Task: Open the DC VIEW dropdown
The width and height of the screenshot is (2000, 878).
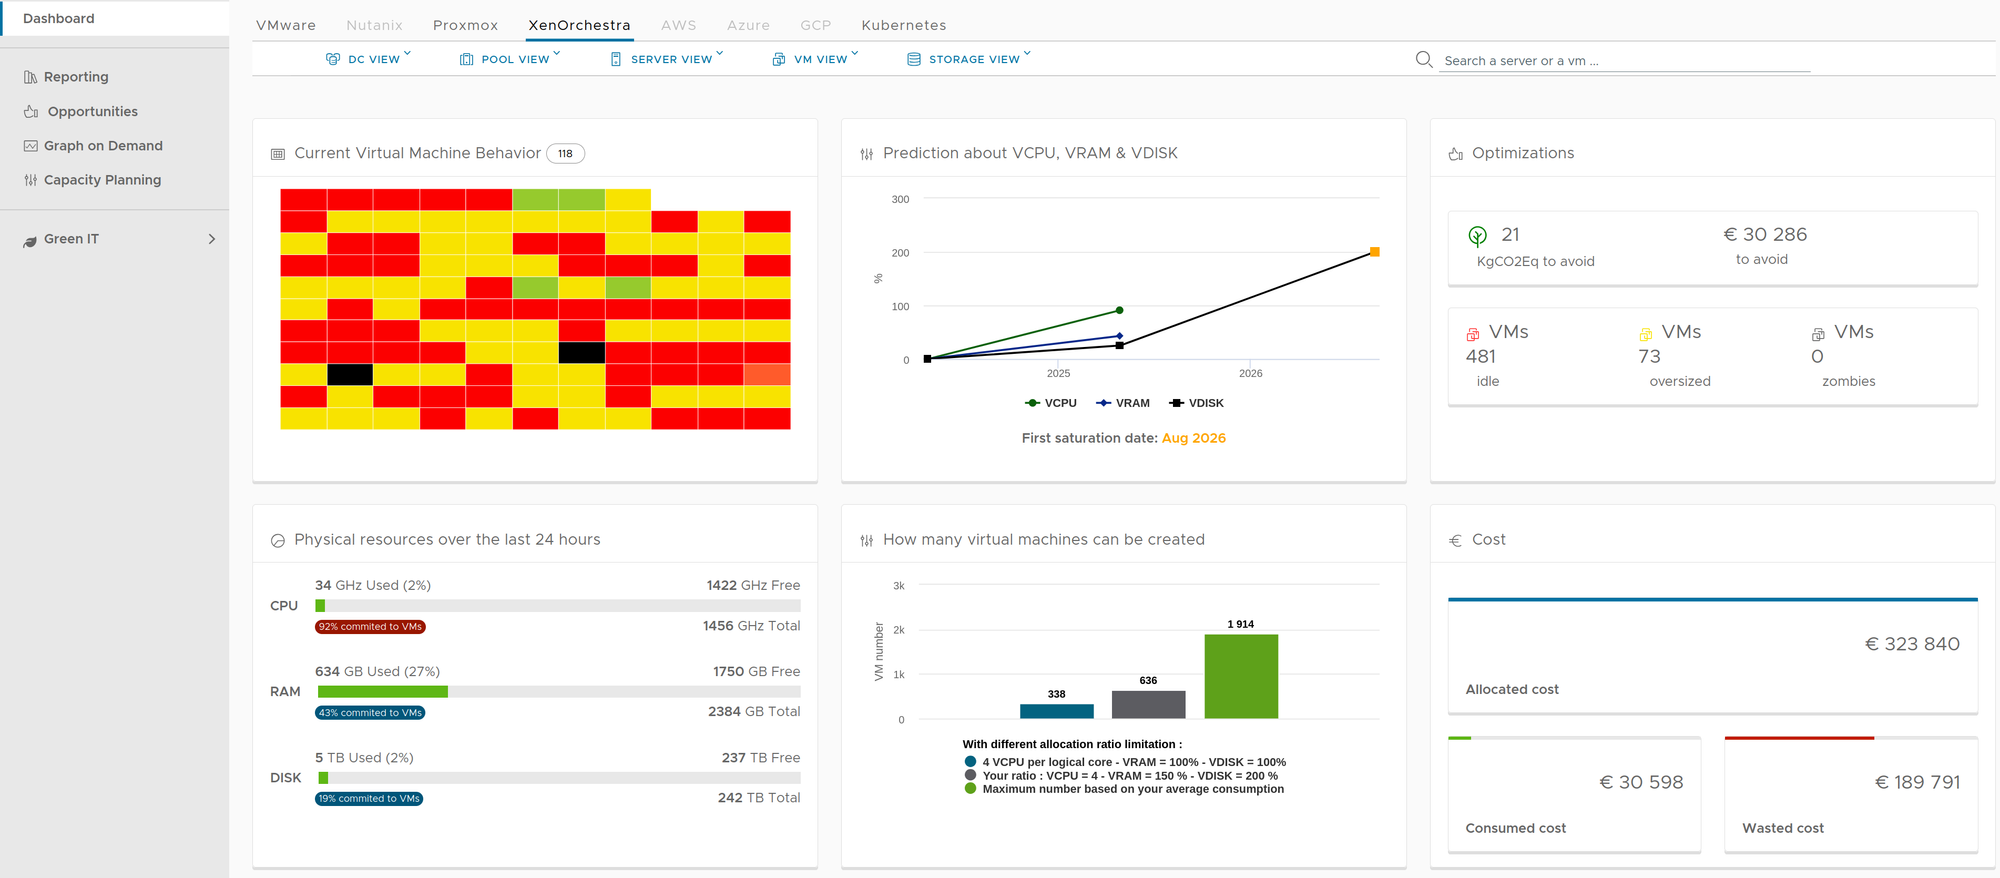Action: point(369,59)
